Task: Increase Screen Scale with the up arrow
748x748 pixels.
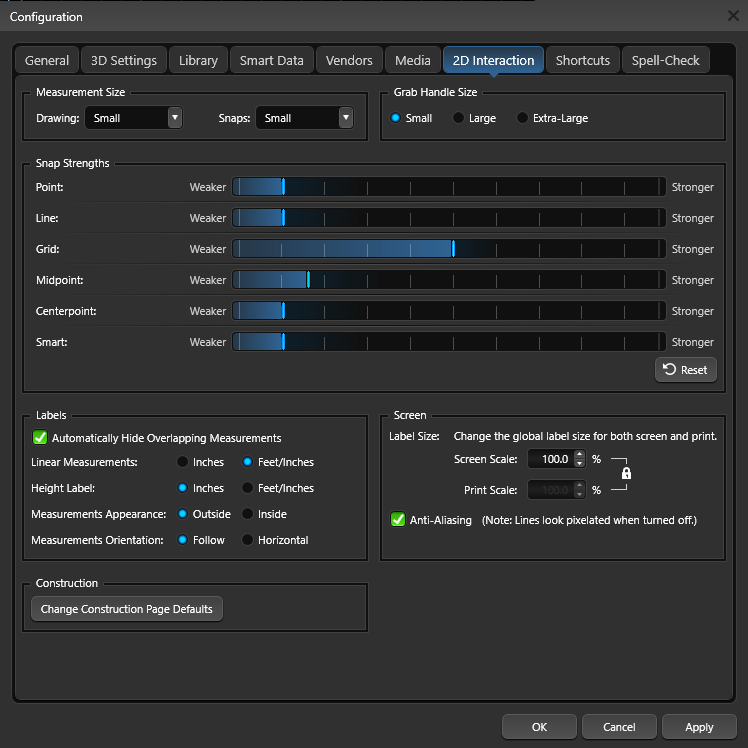Action: [x=579, y=454]
